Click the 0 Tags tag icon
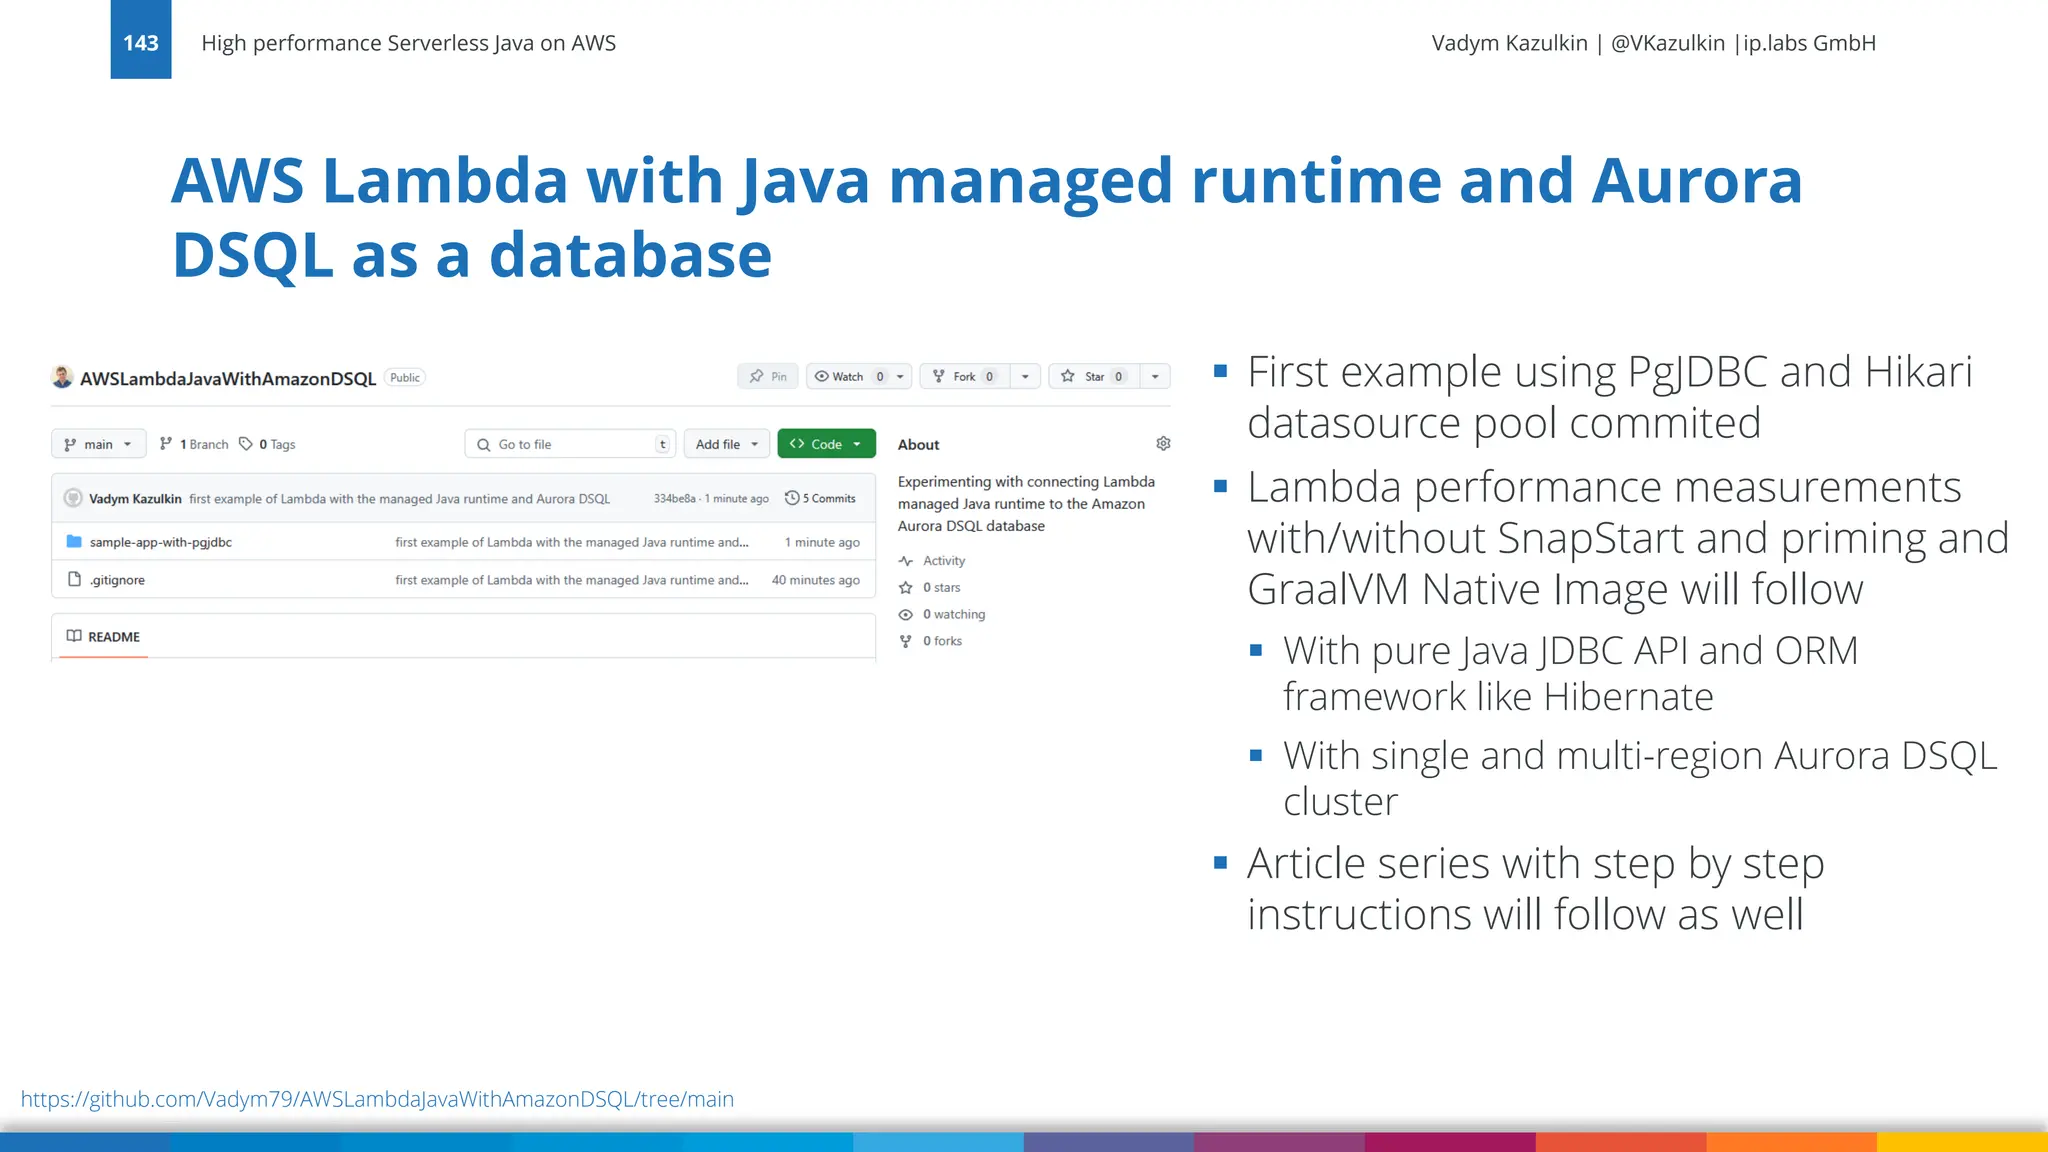 (x=246, y=444)
